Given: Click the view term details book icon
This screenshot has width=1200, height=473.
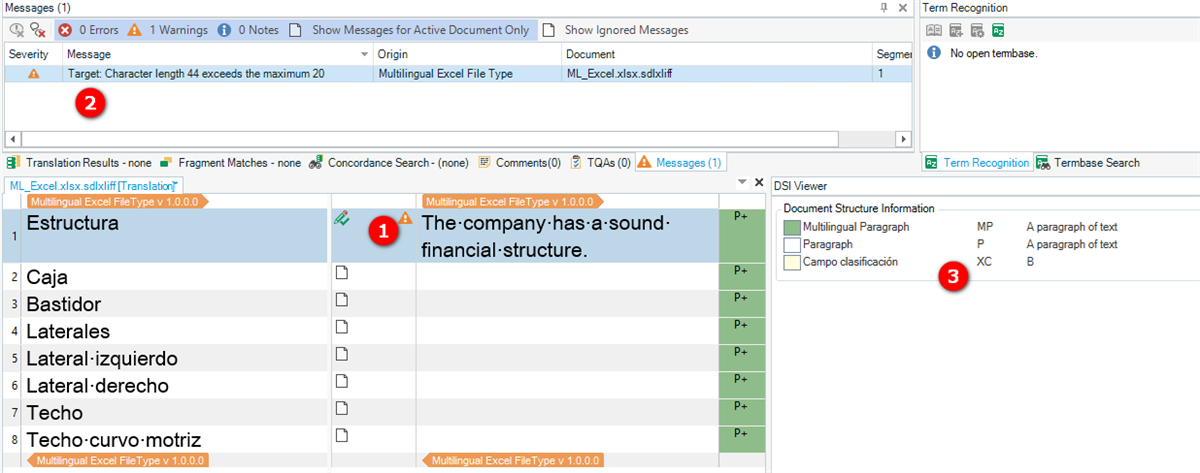Looking at the screenshot, I should [933, 30].
